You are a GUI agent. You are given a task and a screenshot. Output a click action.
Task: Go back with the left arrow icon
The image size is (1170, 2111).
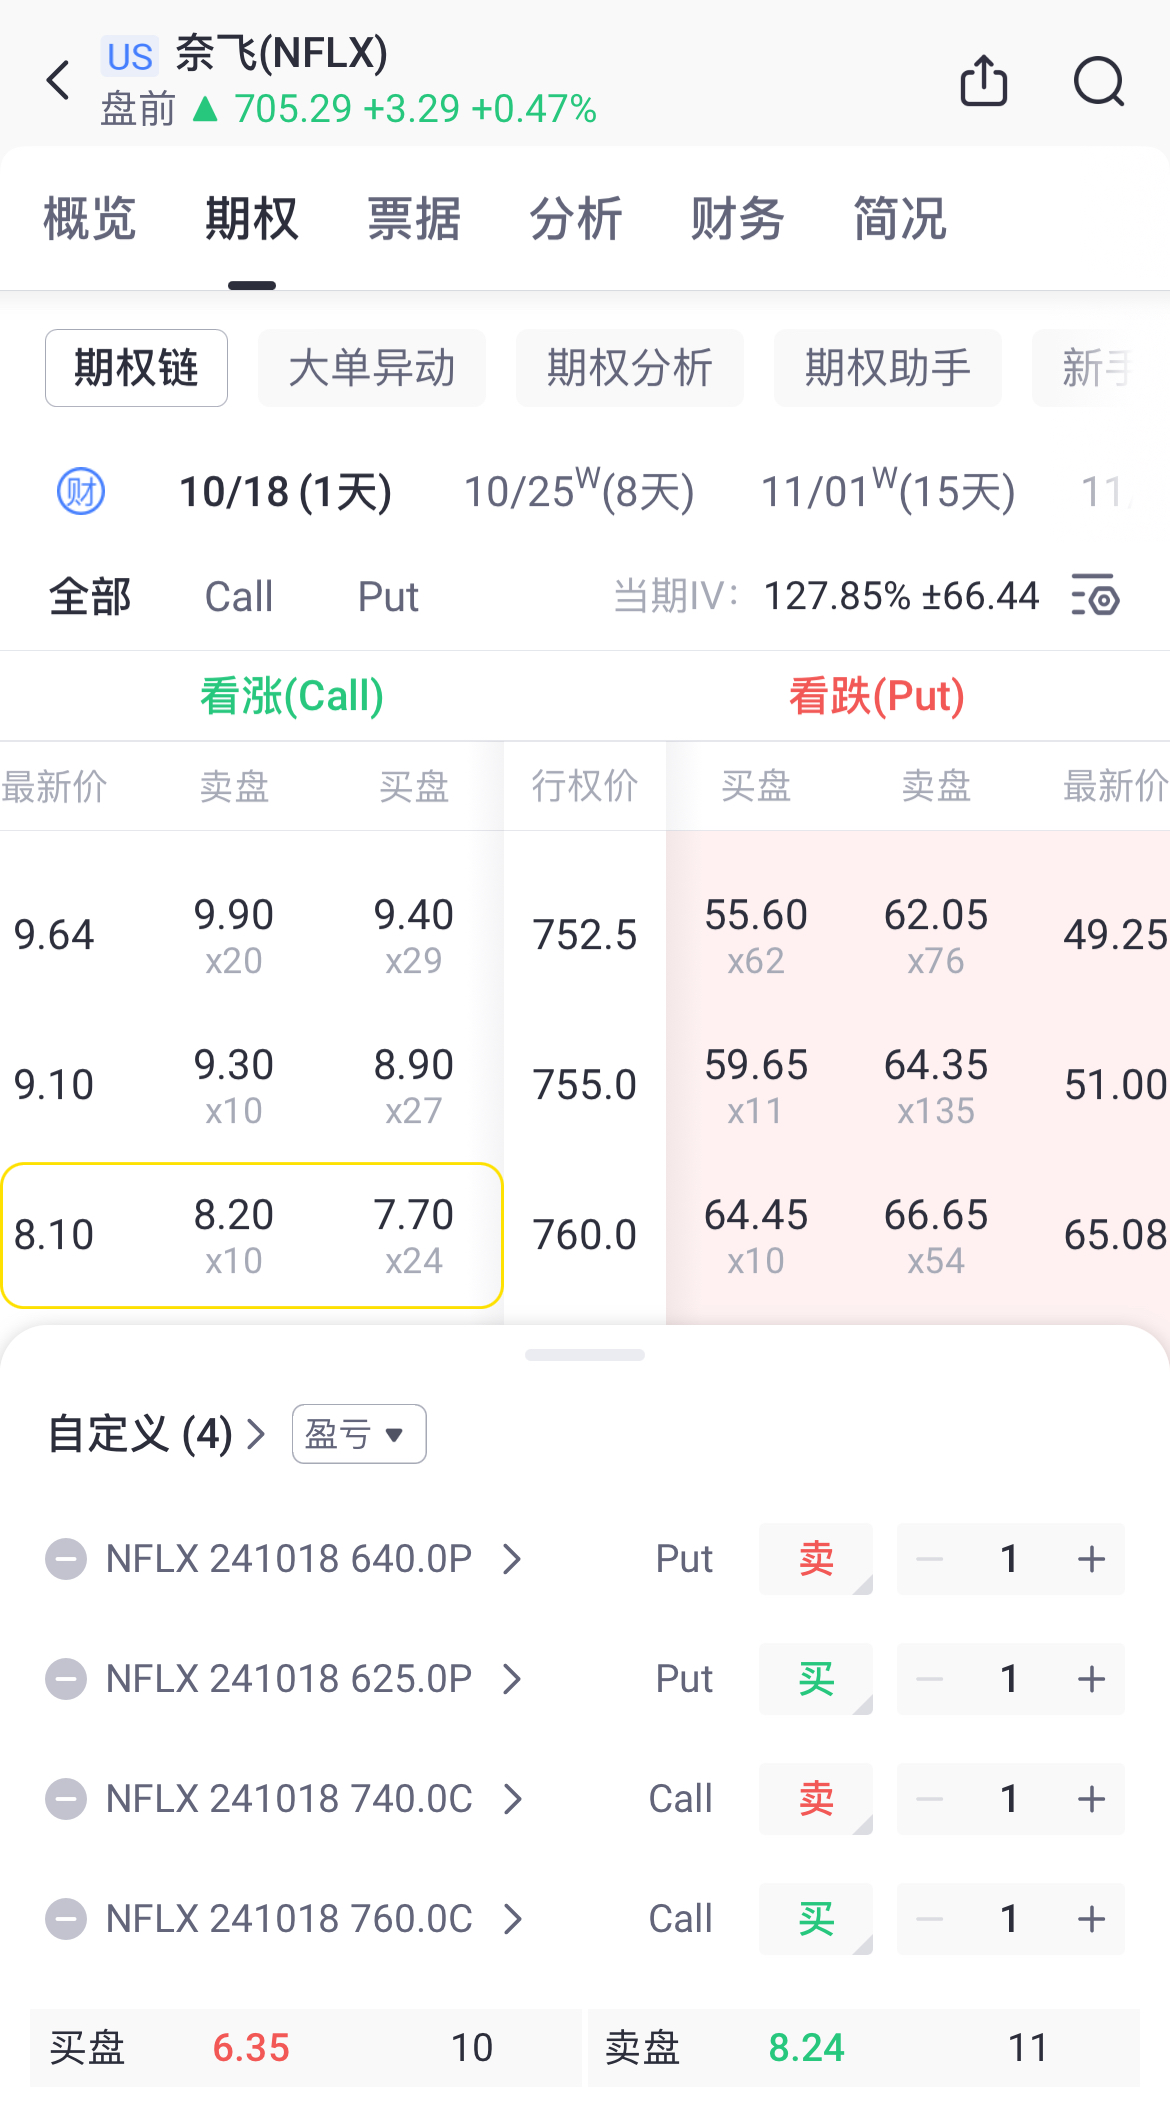click(58, 80)
